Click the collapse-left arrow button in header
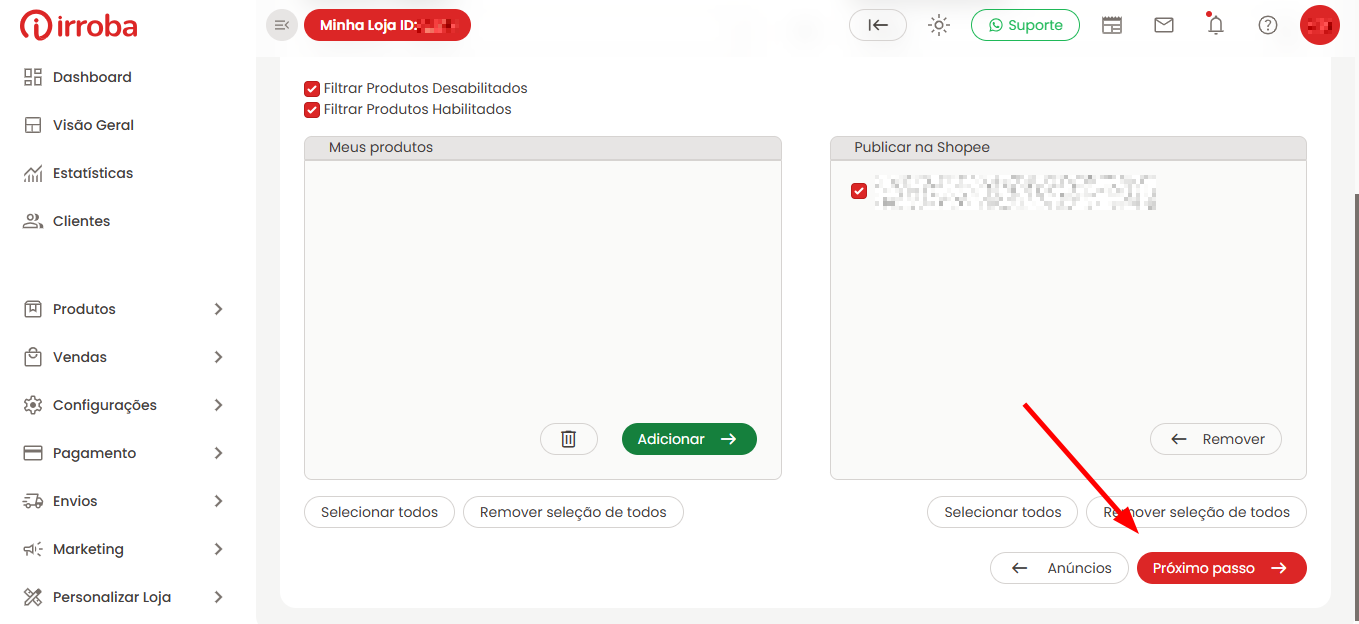This screenshot has height=624, width=1359. pyautogui.click(x=878, y=25)
